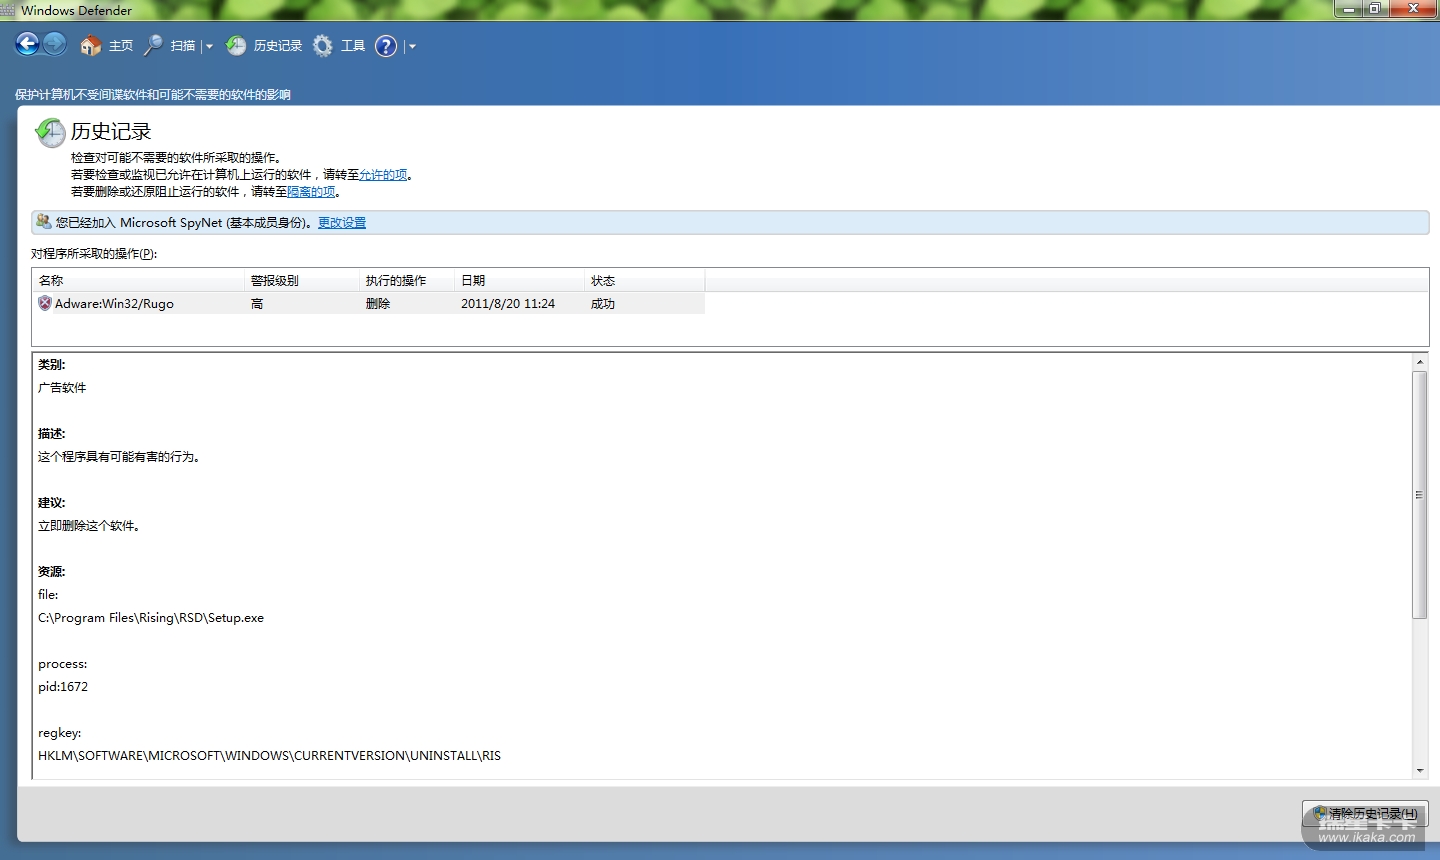This screenshot has height=860, width=1440.
Task: Sort by the 执行的操作 column header
Action: click(x=406, y=281)
